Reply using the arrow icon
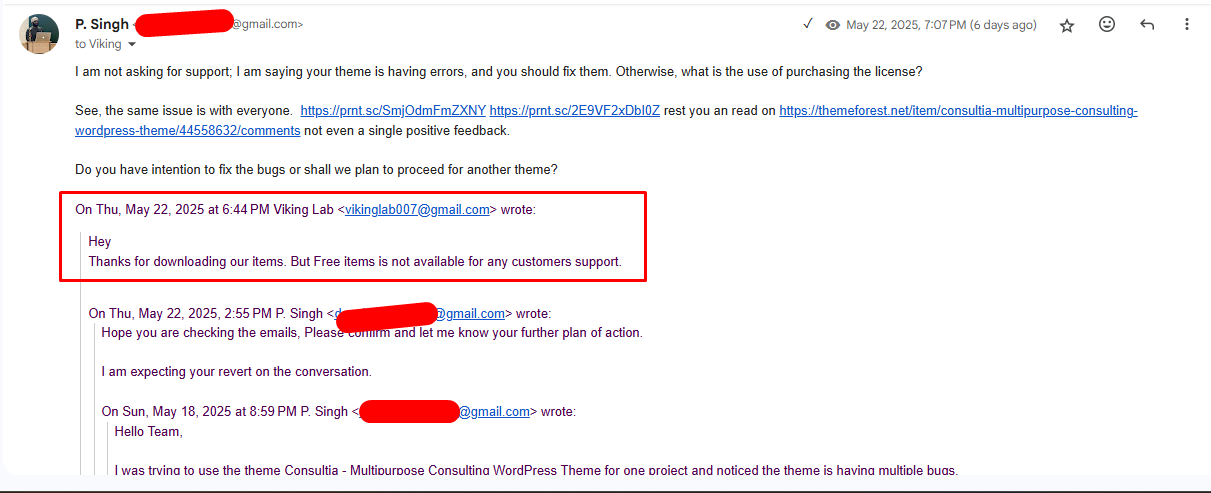This screenshot has width=1211, height=493. click(x=1147, y=25)
